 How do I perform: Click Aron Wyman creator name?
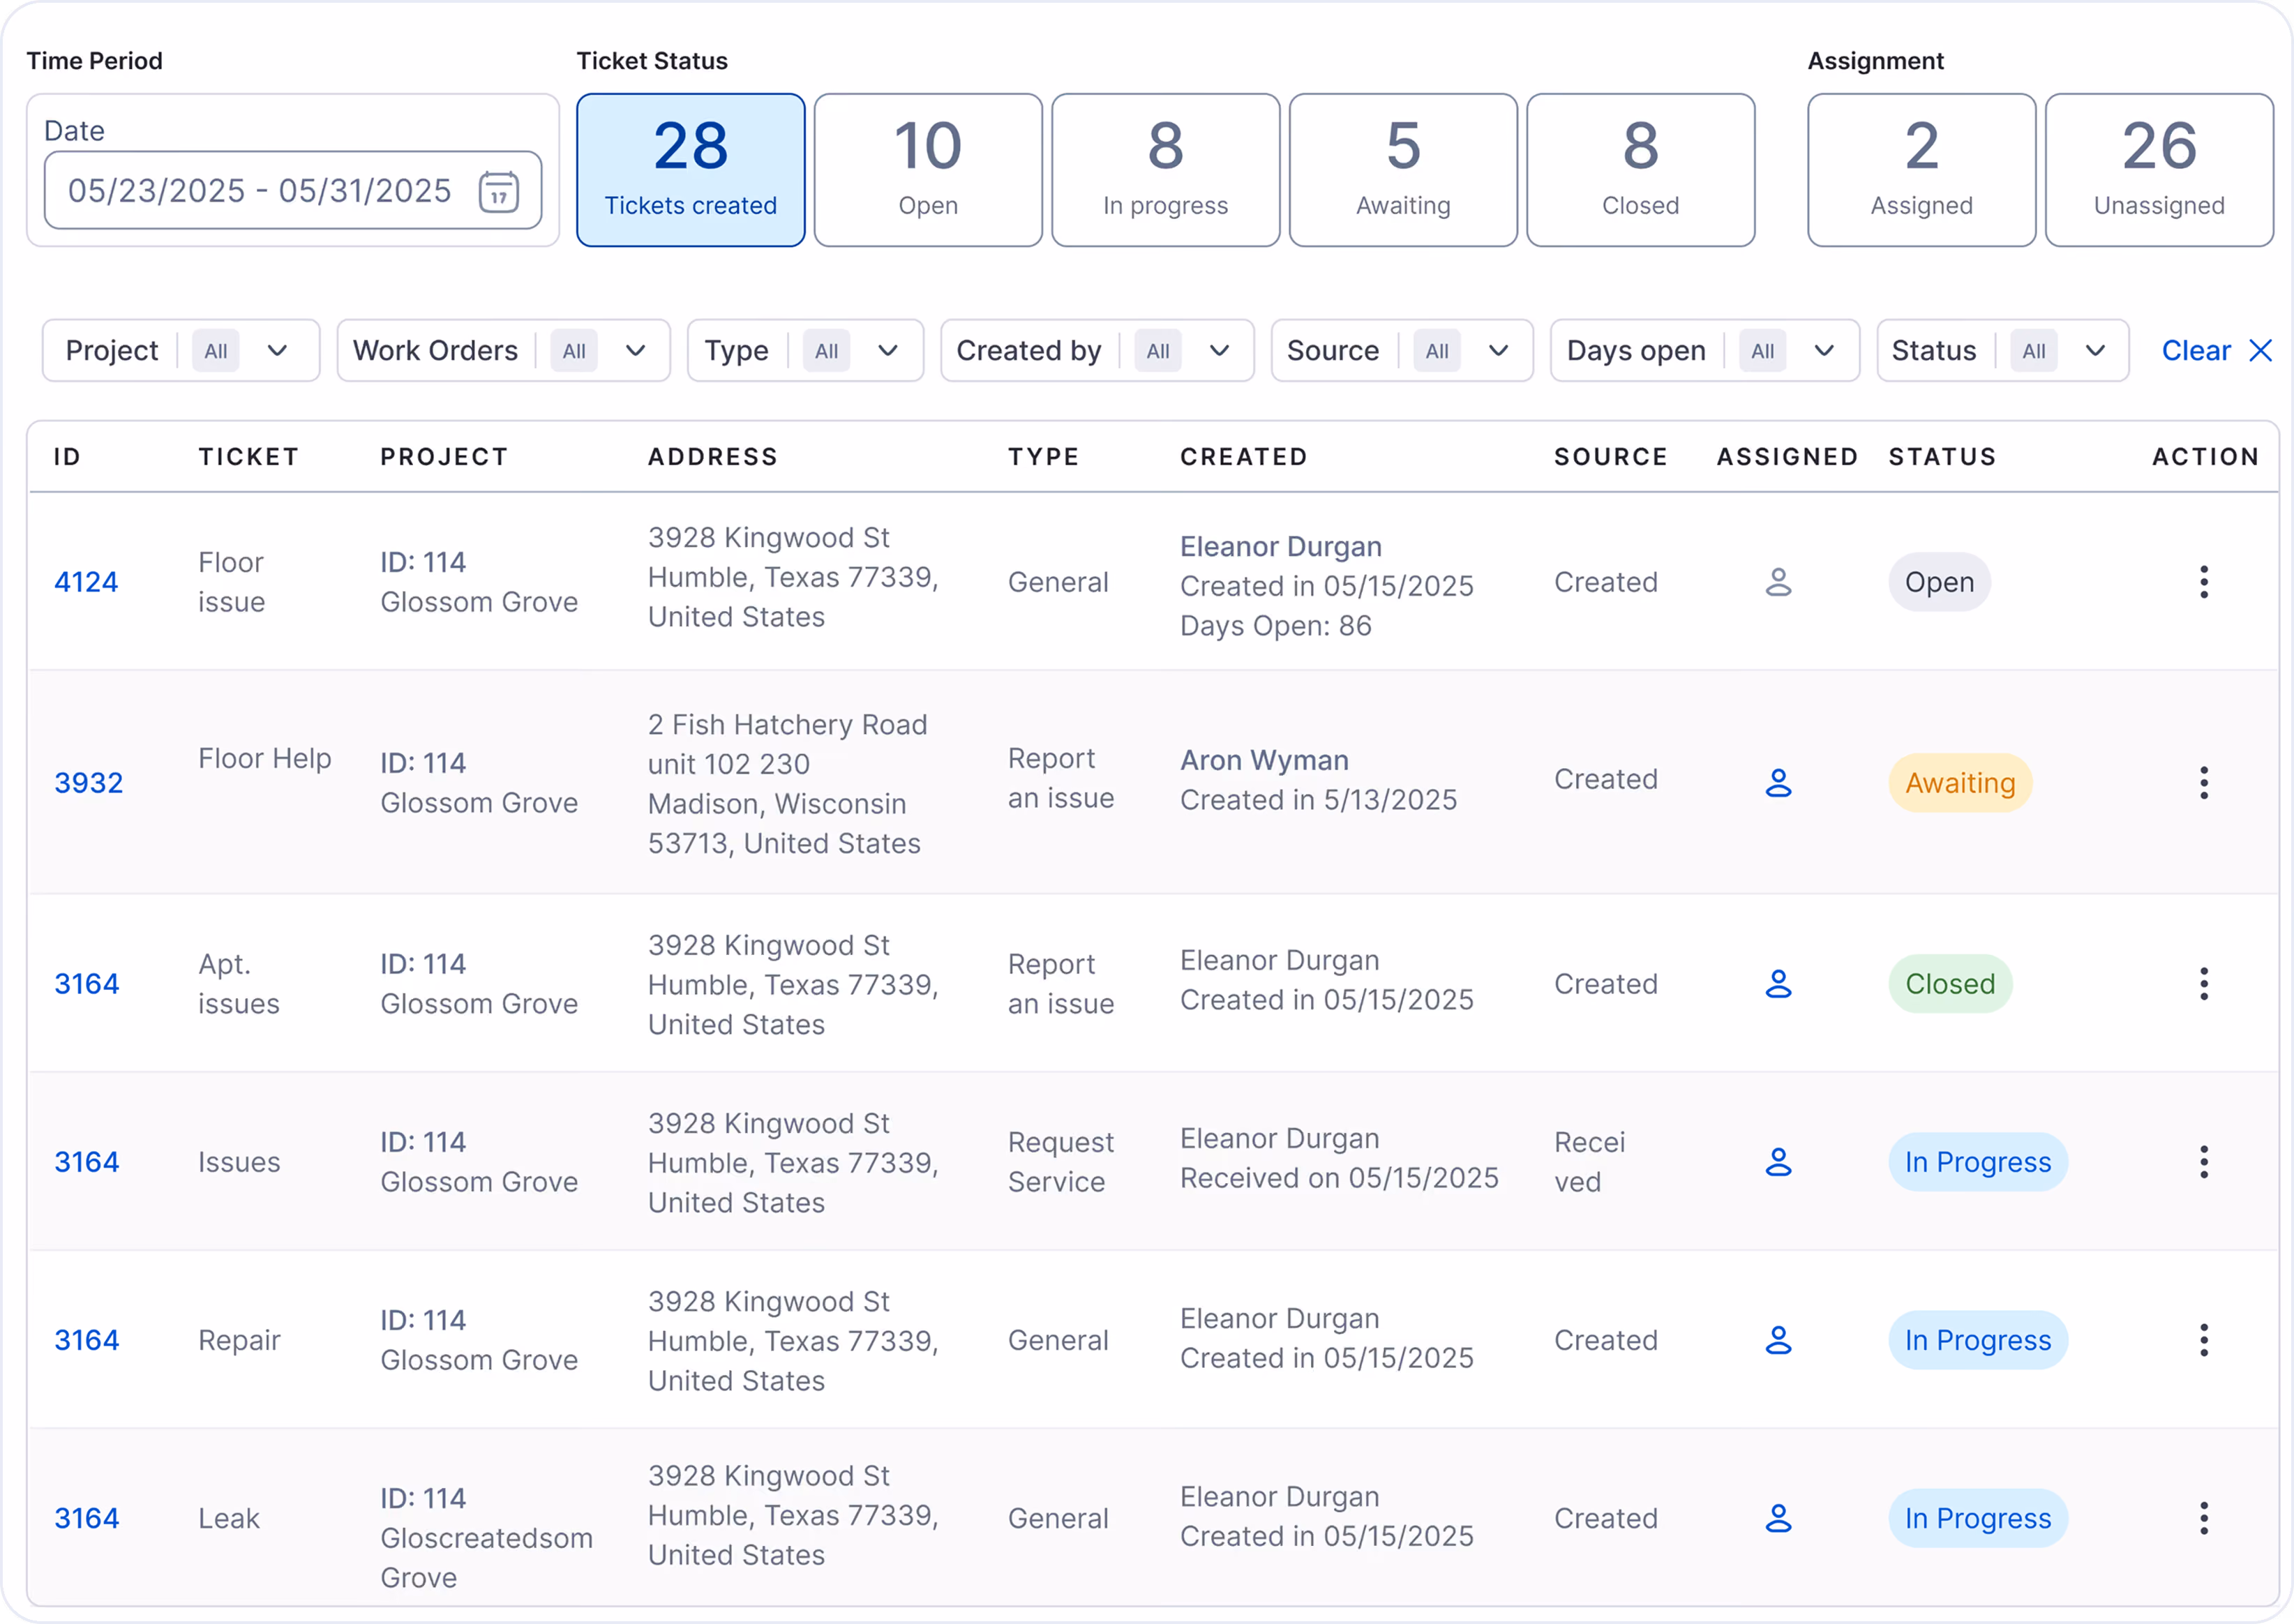tap(1264, 761)
